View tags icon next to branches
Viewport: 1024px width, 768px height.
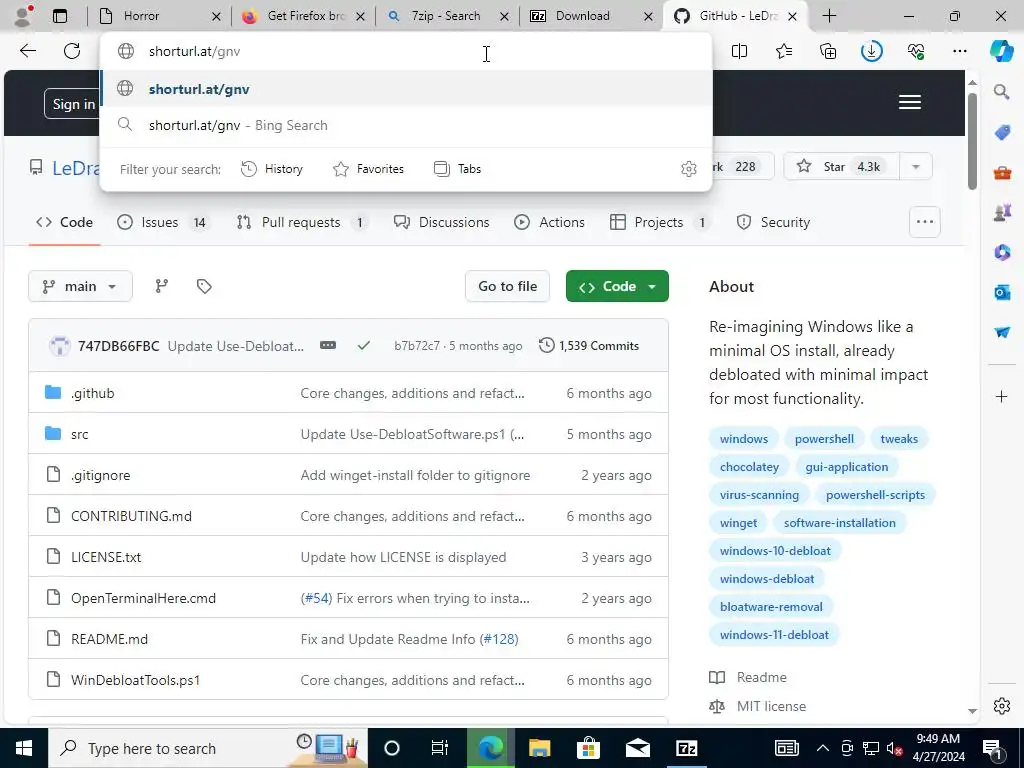point(204,286)
